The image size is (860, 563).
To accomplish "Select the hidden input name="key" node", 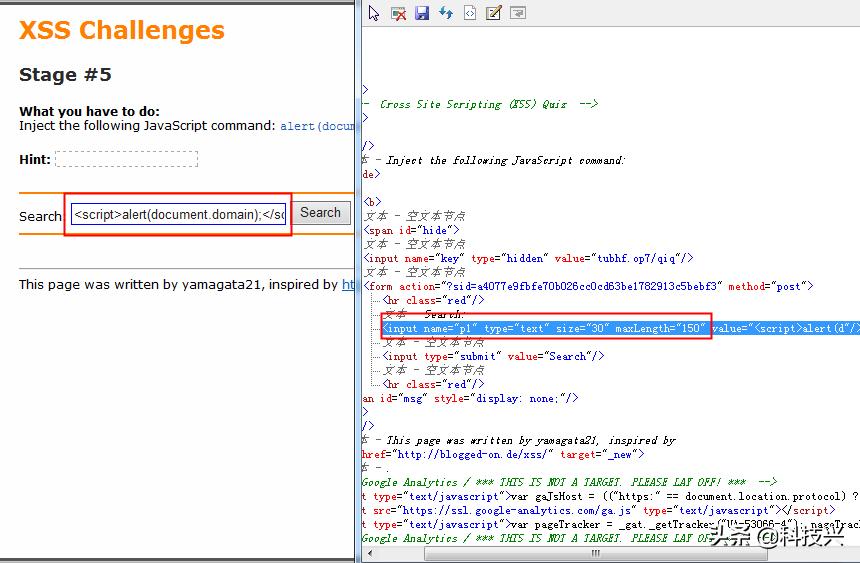I will (528, 258).
